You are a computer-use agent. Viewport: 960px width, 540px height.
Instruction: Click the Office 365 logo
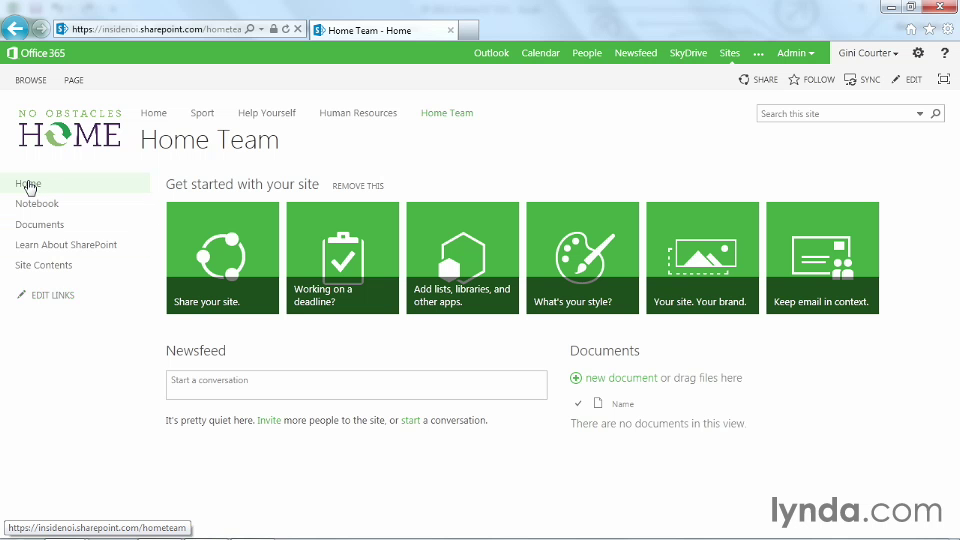36,53
